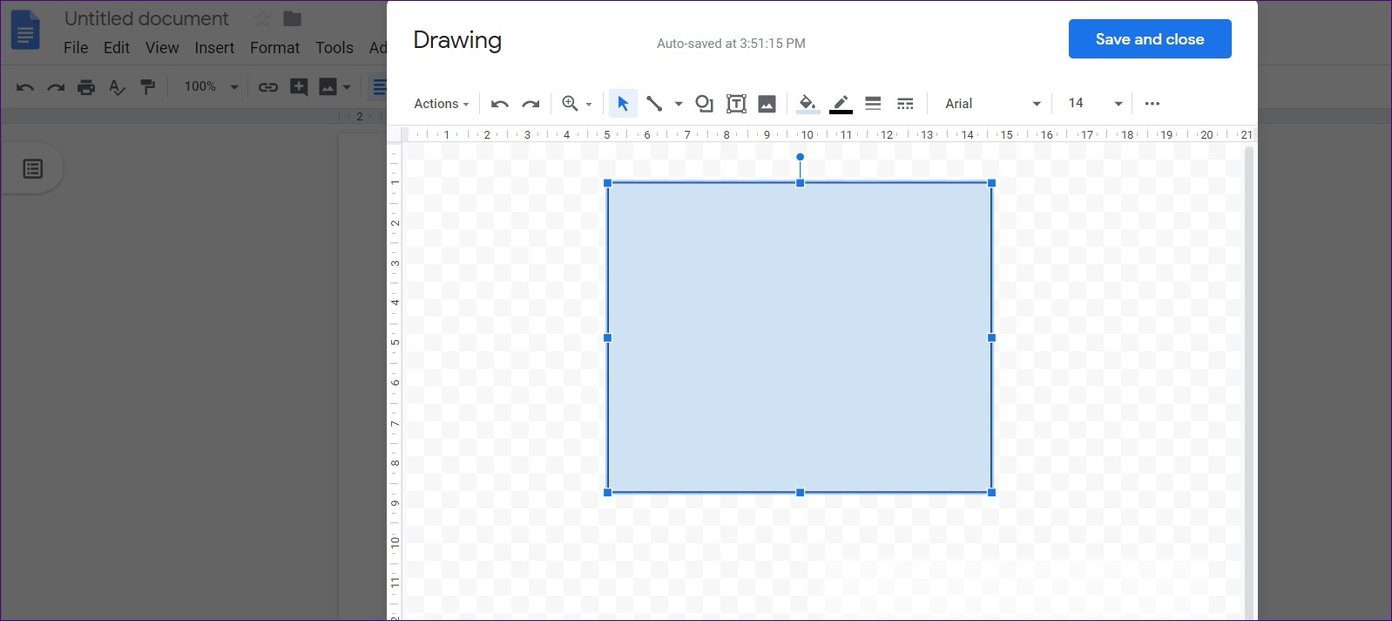Undo last action in Drawing toolbar

[500, 104]
